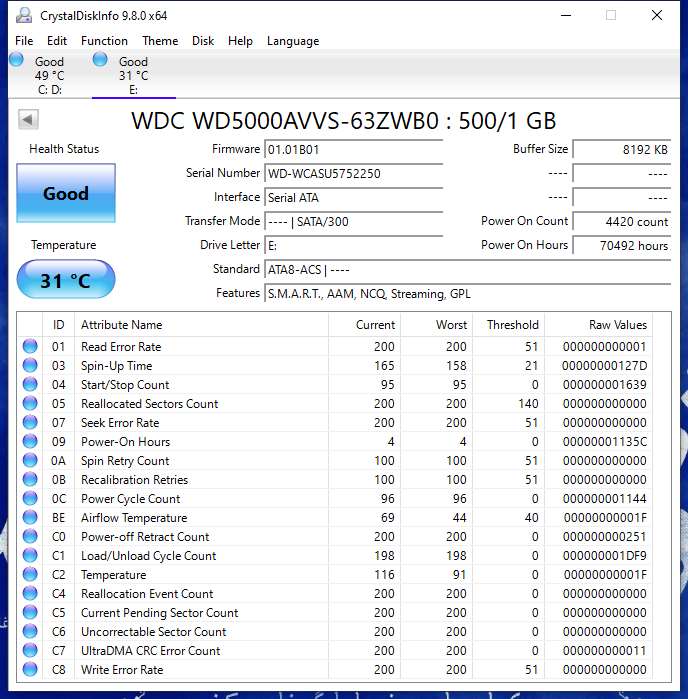The width and height of the screenshot is (688, 699).
Task: Open the Edit menu
Action: click(57, 41)
